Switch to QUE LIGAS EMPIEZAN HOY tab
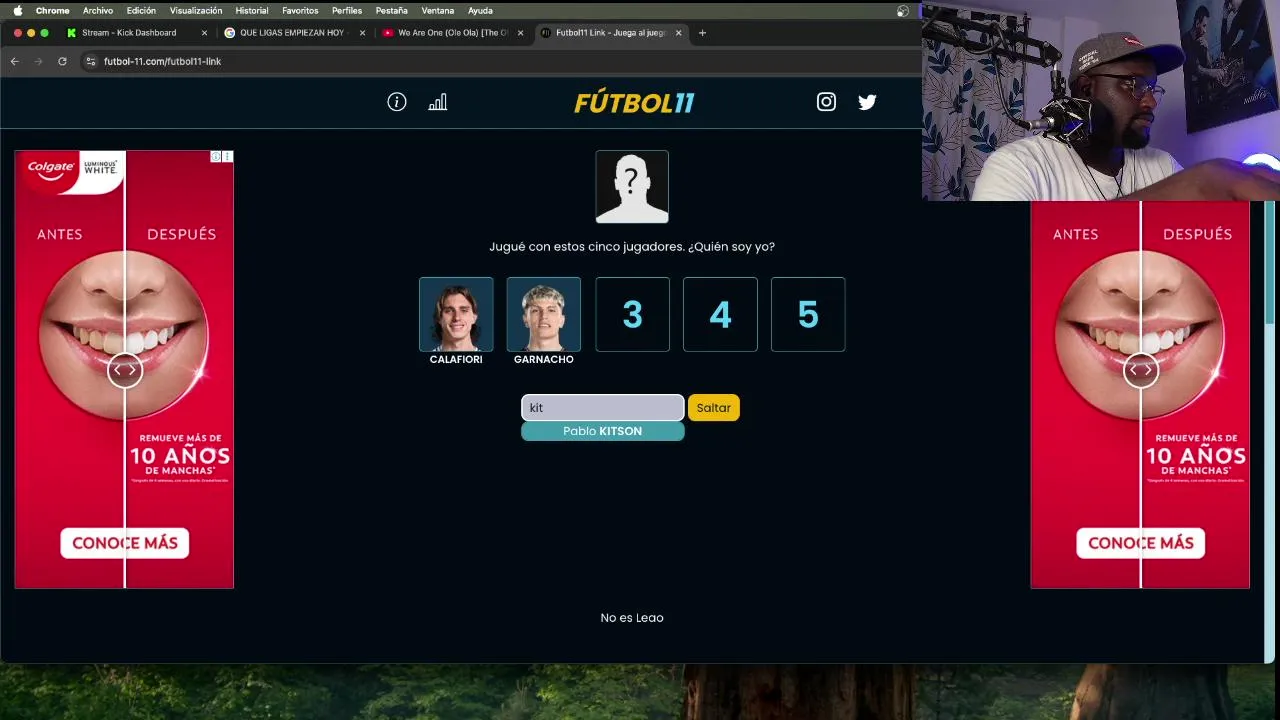The width and height of the screenshot is (1280, 720). point(291,33)
